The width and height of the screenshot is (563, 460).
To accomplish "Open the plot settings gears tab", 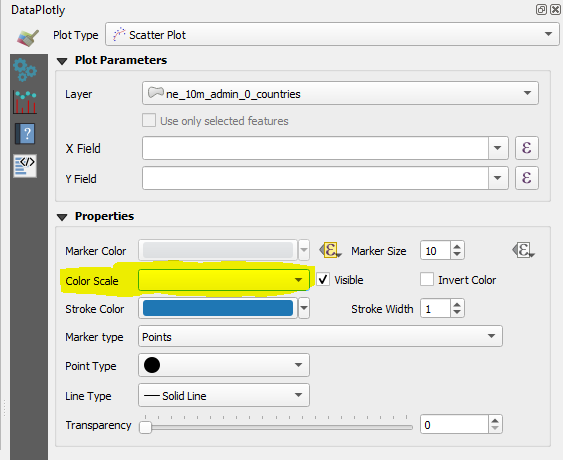I will pyautogui.click(x=25, y=70).
